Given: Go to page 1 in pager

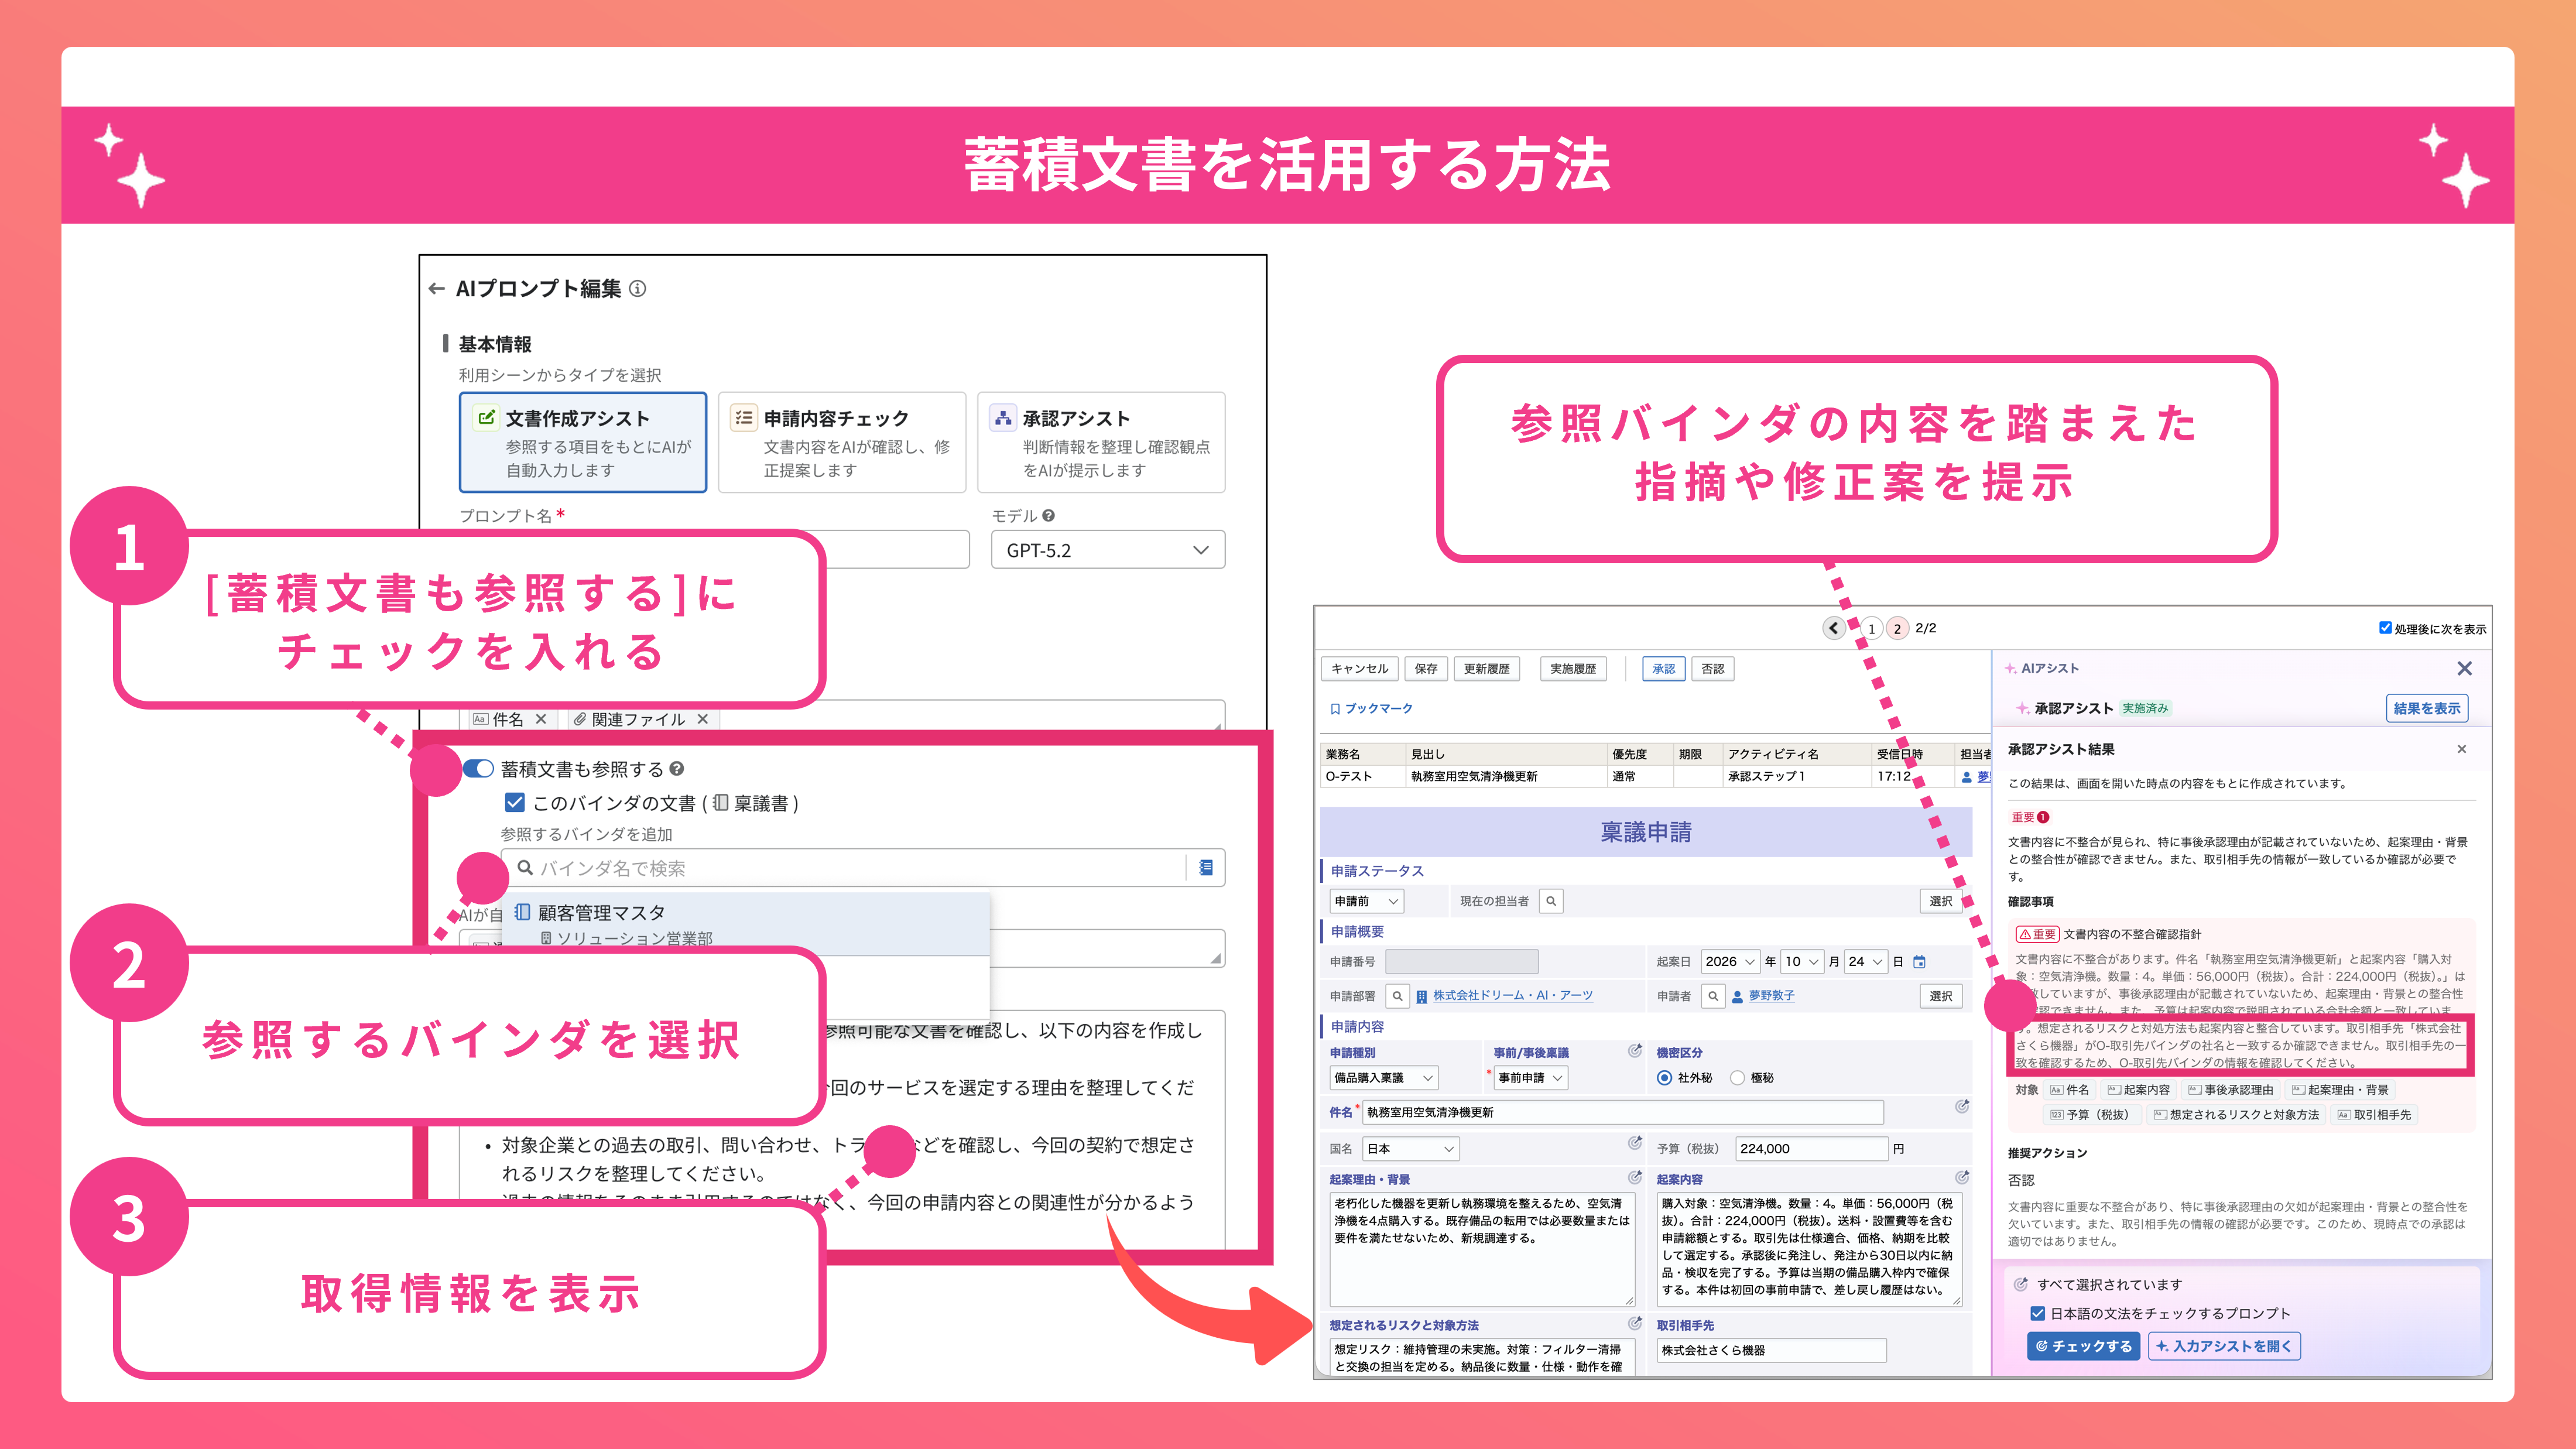Looking at the screenshot, I should tap(1871, 628).
